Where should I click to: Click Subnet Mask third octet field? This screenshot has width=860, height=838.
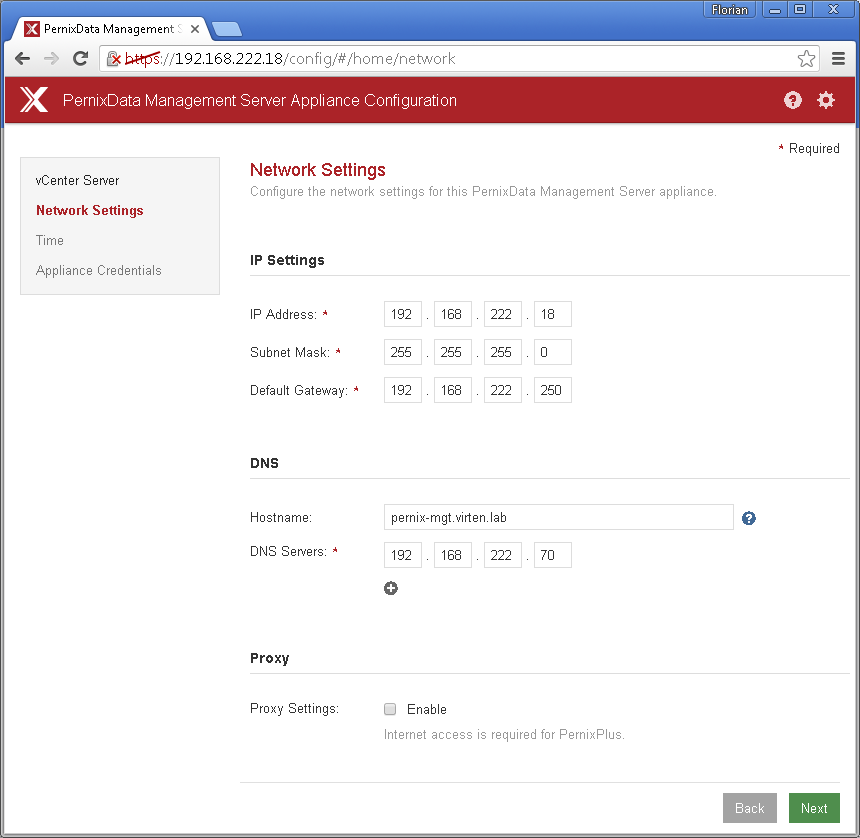coord(502,352)
